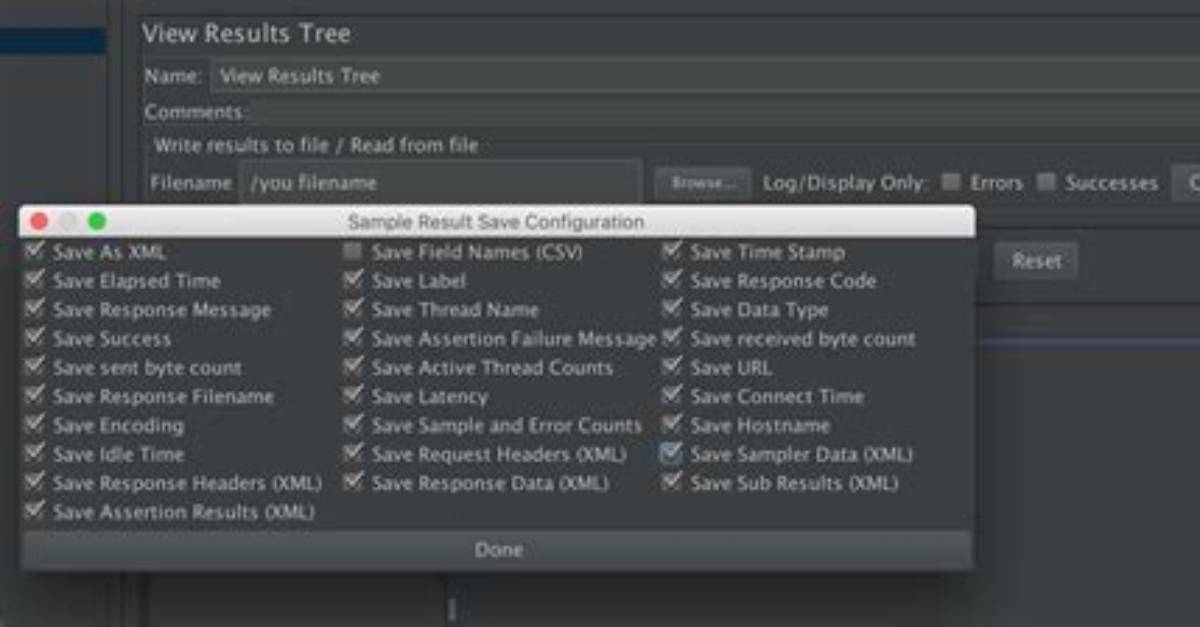
Task: Click the Filename input field
Action: [440, 183]
